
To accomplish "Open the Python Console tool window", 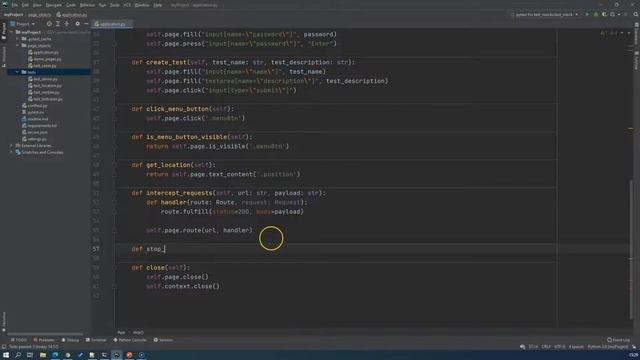I will (x=130, y=340).
